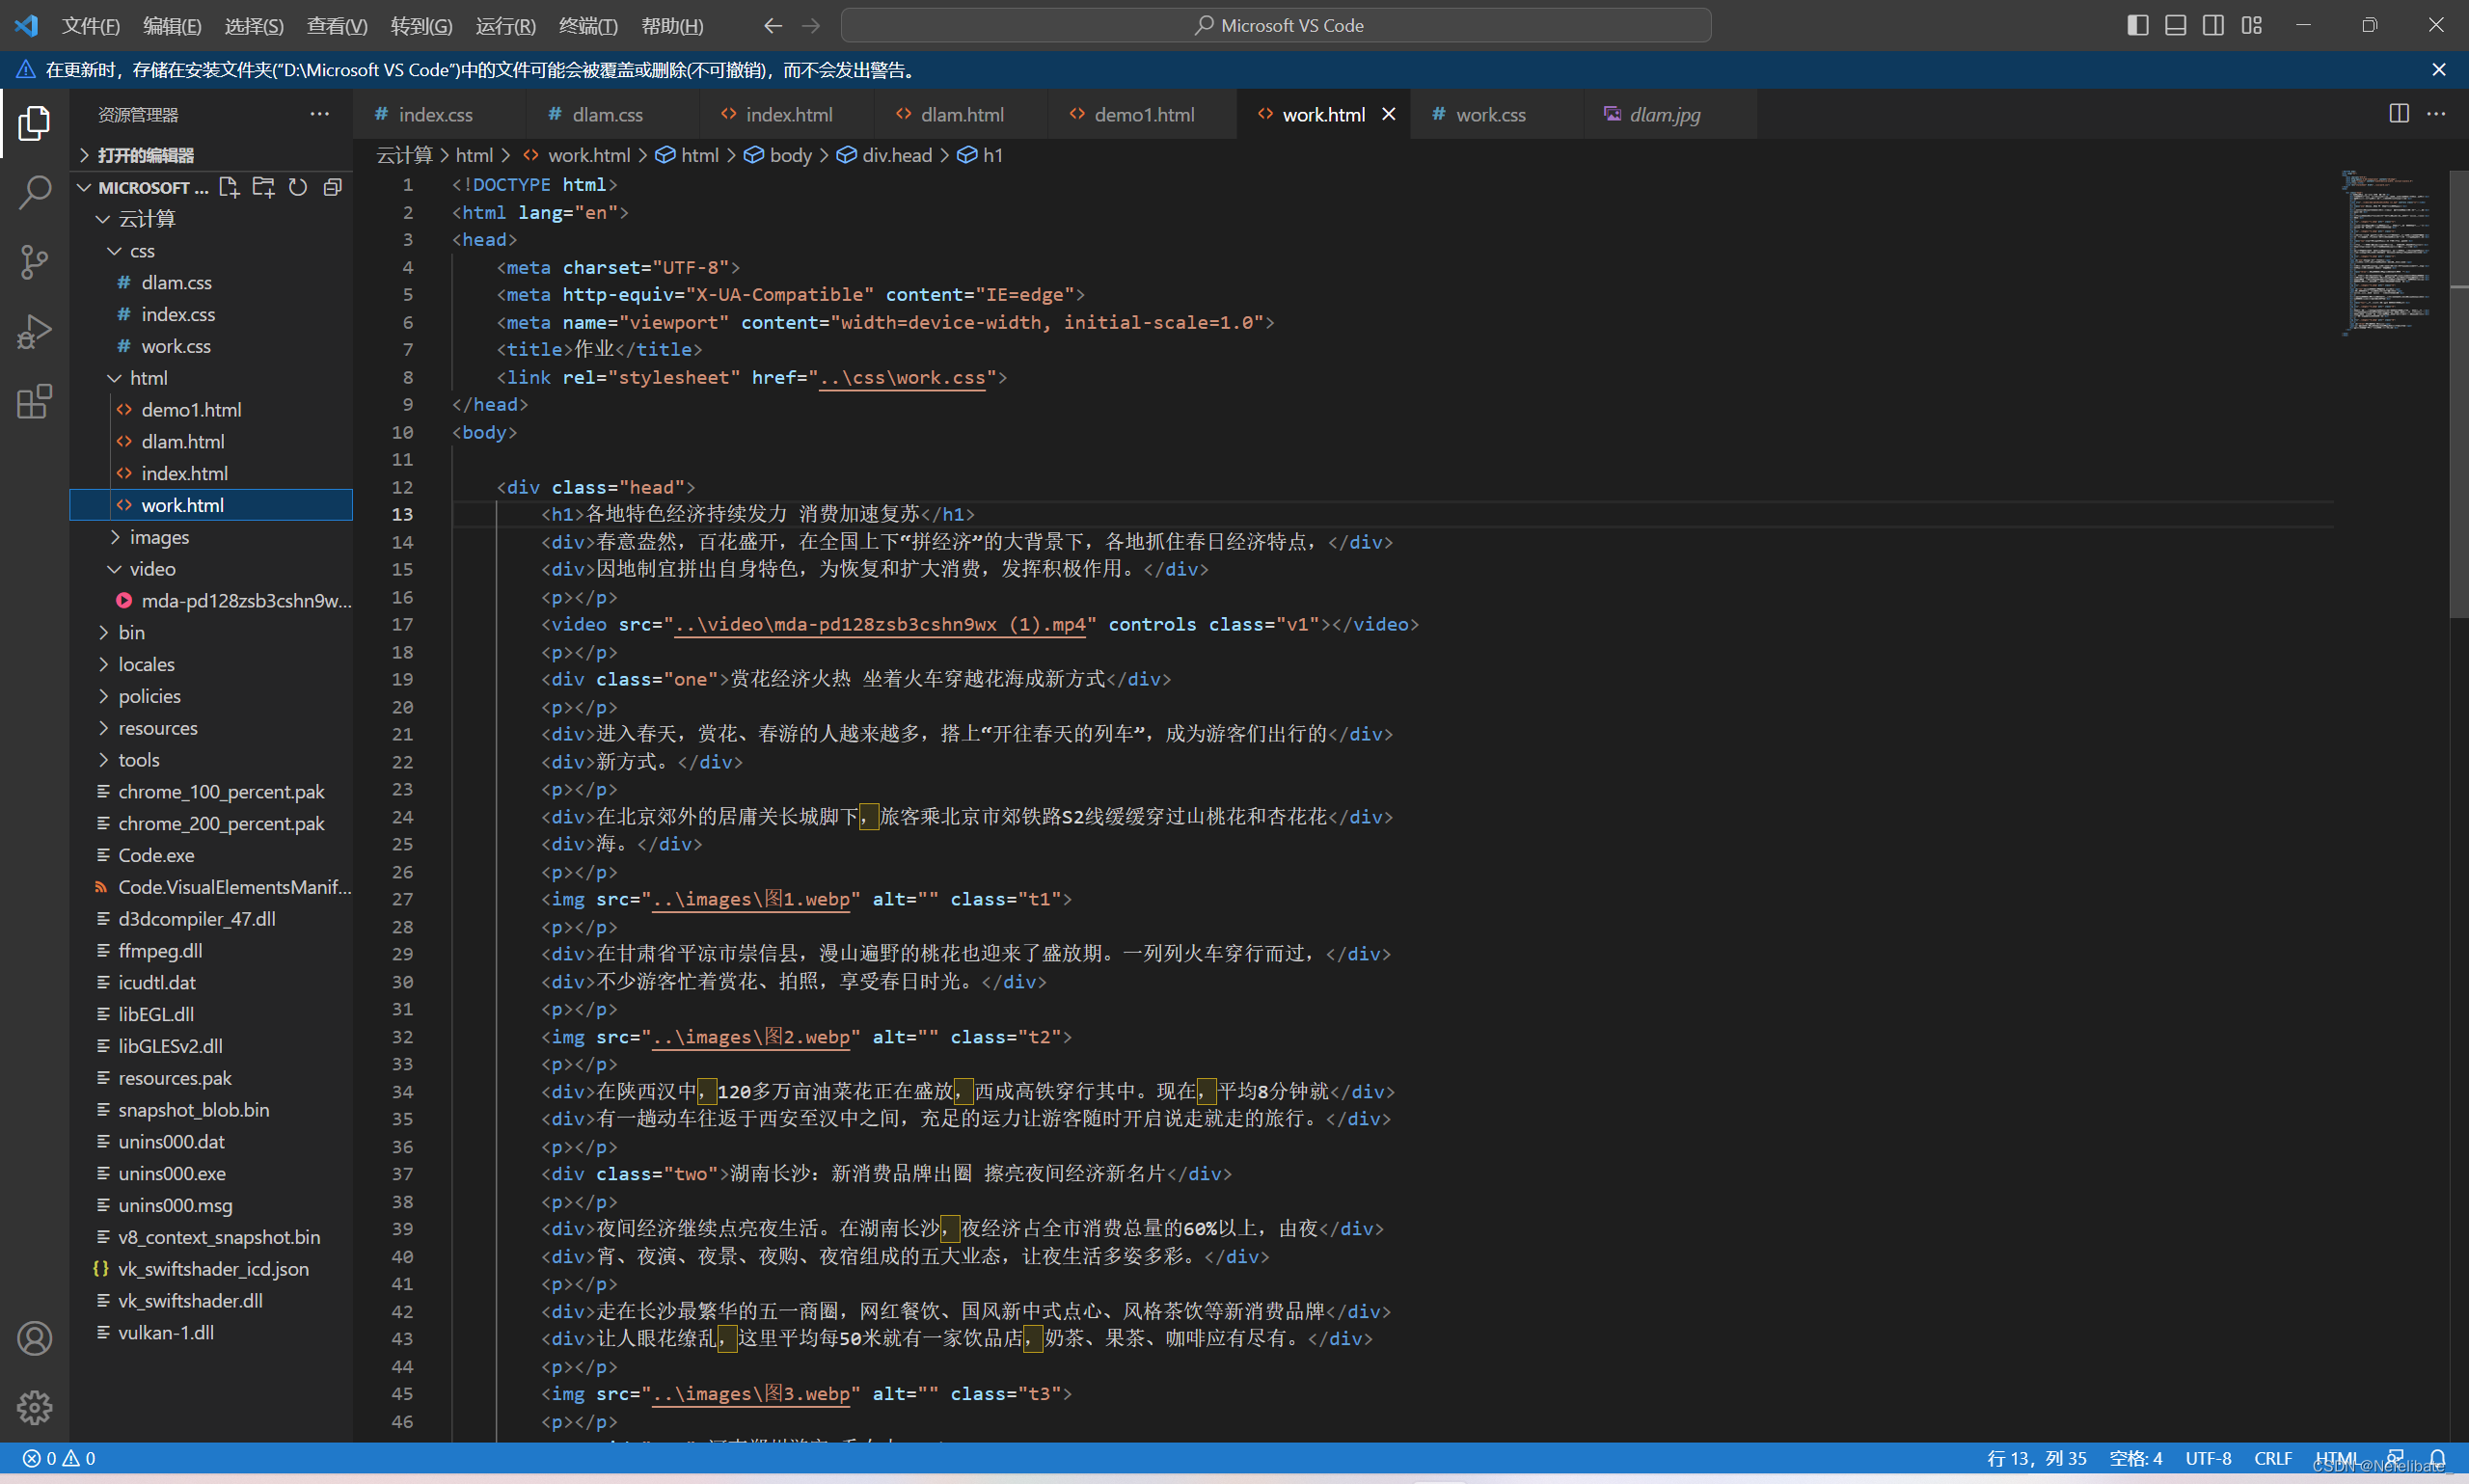This screenshot has height=1484, width=2469.
Task: Open the 终端(T) menu
Action: (x=588, y=25)
